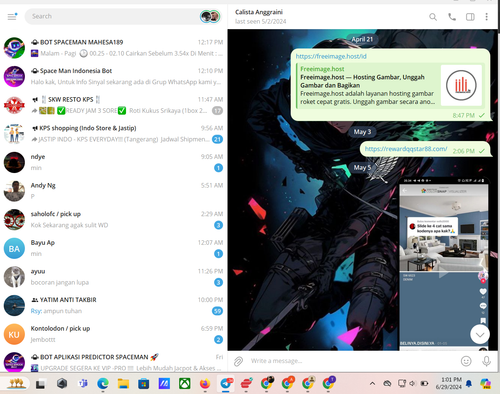Click the KU avatar of Kontolodon
500x394 pixels.
(x=14, y=335)
